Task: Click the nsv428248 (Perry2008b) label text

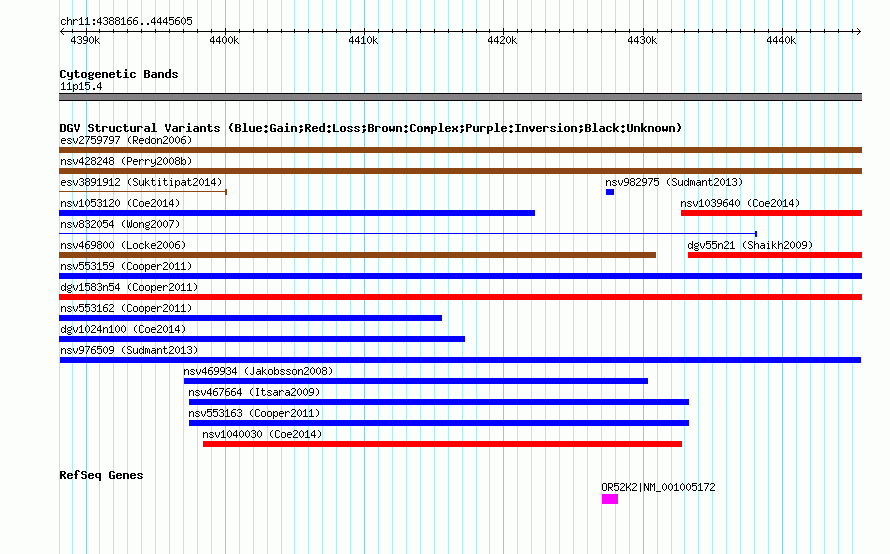Action: [126, 161]
